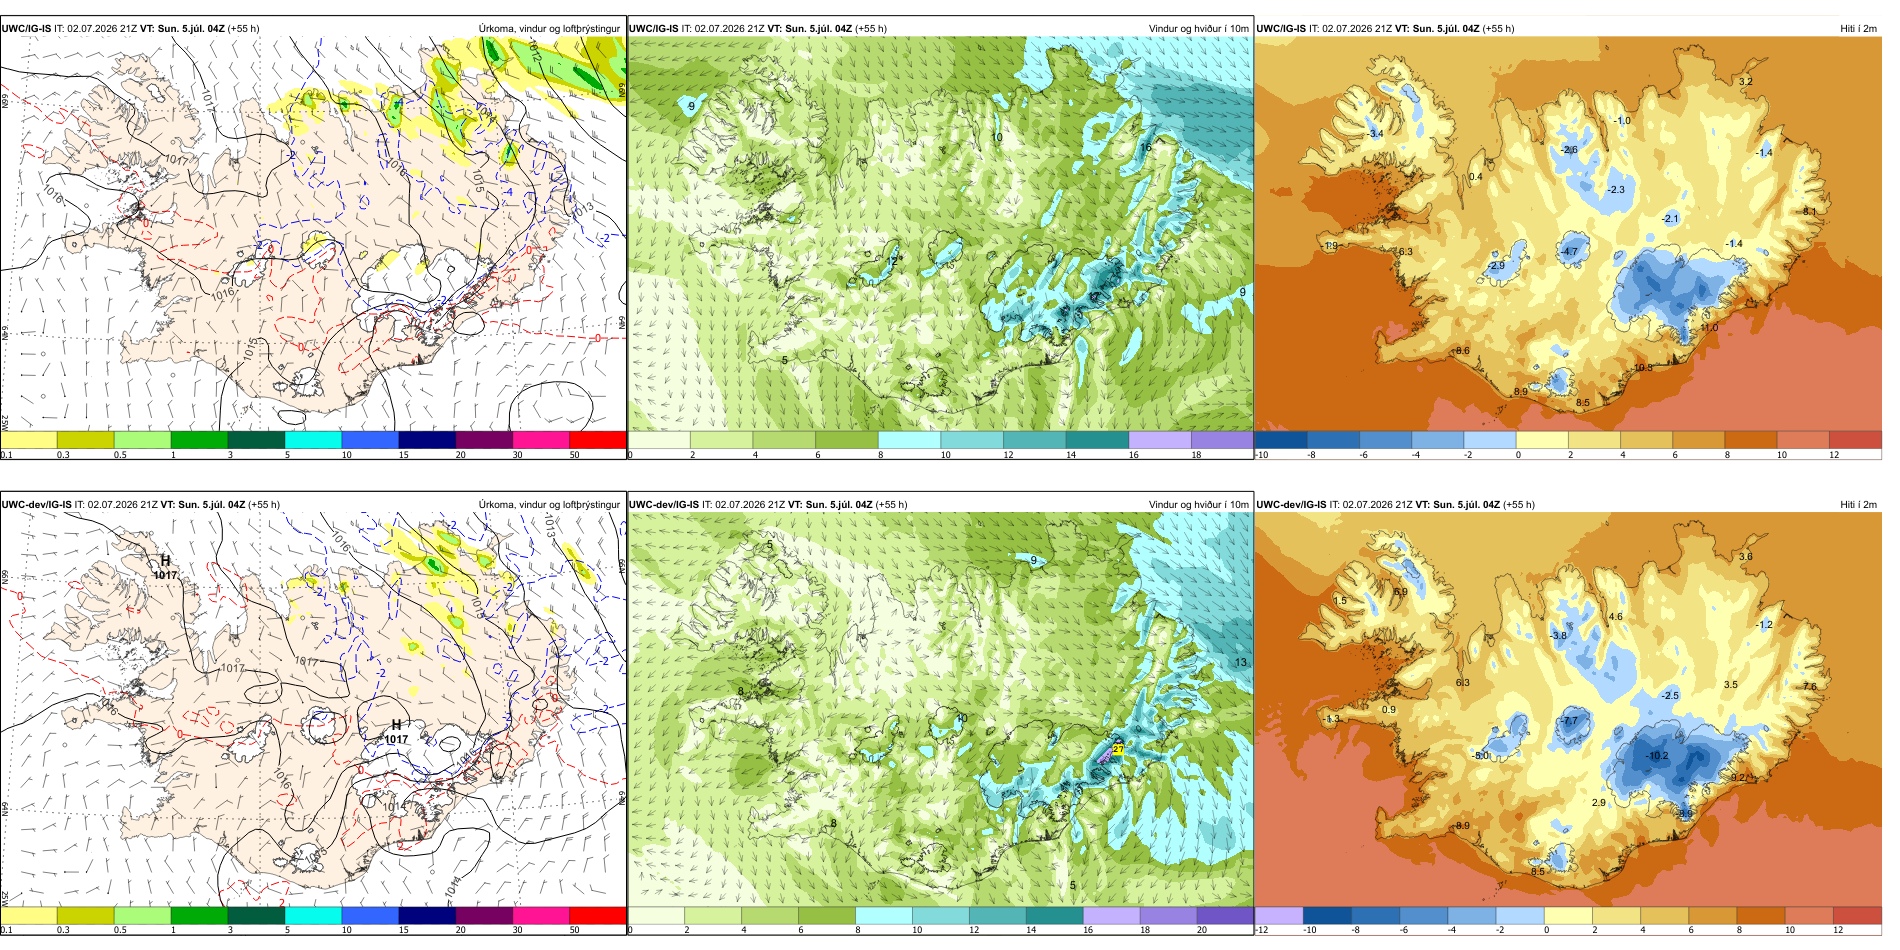The image size is (1900, 950).
Task: Click the dark blue -10 swatch in the UWC/IG-IS temperature legend
Action: point(1281,440)
